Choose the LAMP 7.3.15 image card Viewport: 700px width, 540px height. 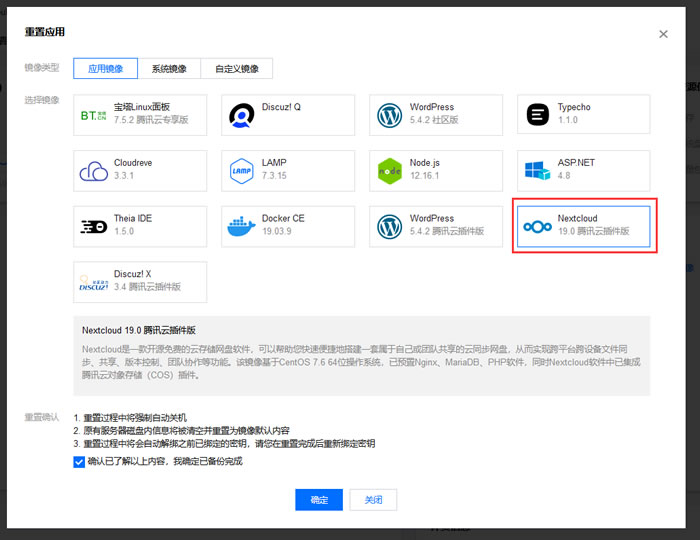coord(288,171)
